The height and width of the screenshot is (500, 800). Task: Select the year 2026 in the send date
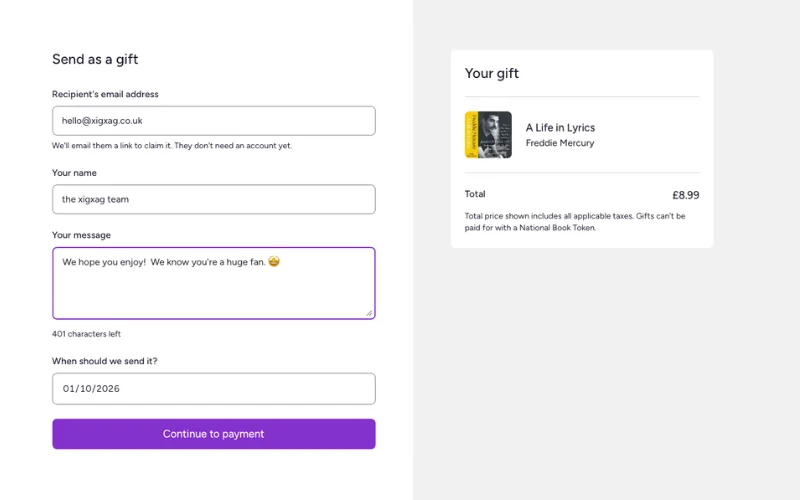108,389
